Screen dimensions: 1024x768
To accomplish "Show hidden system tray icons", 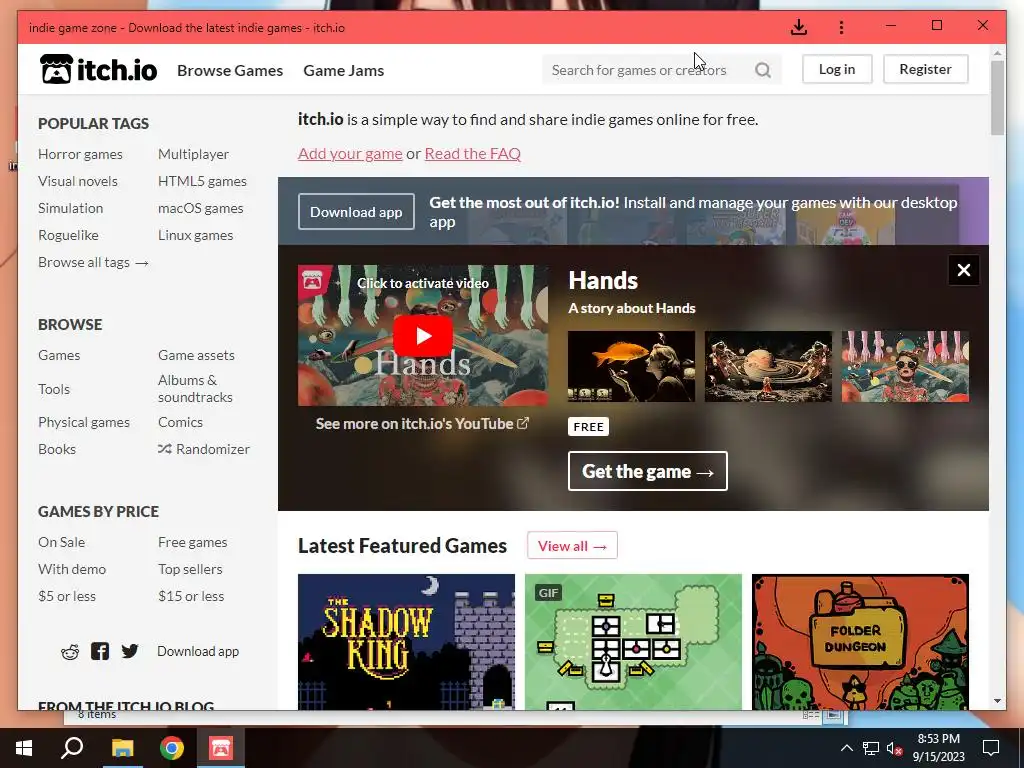I will [846, 748].
